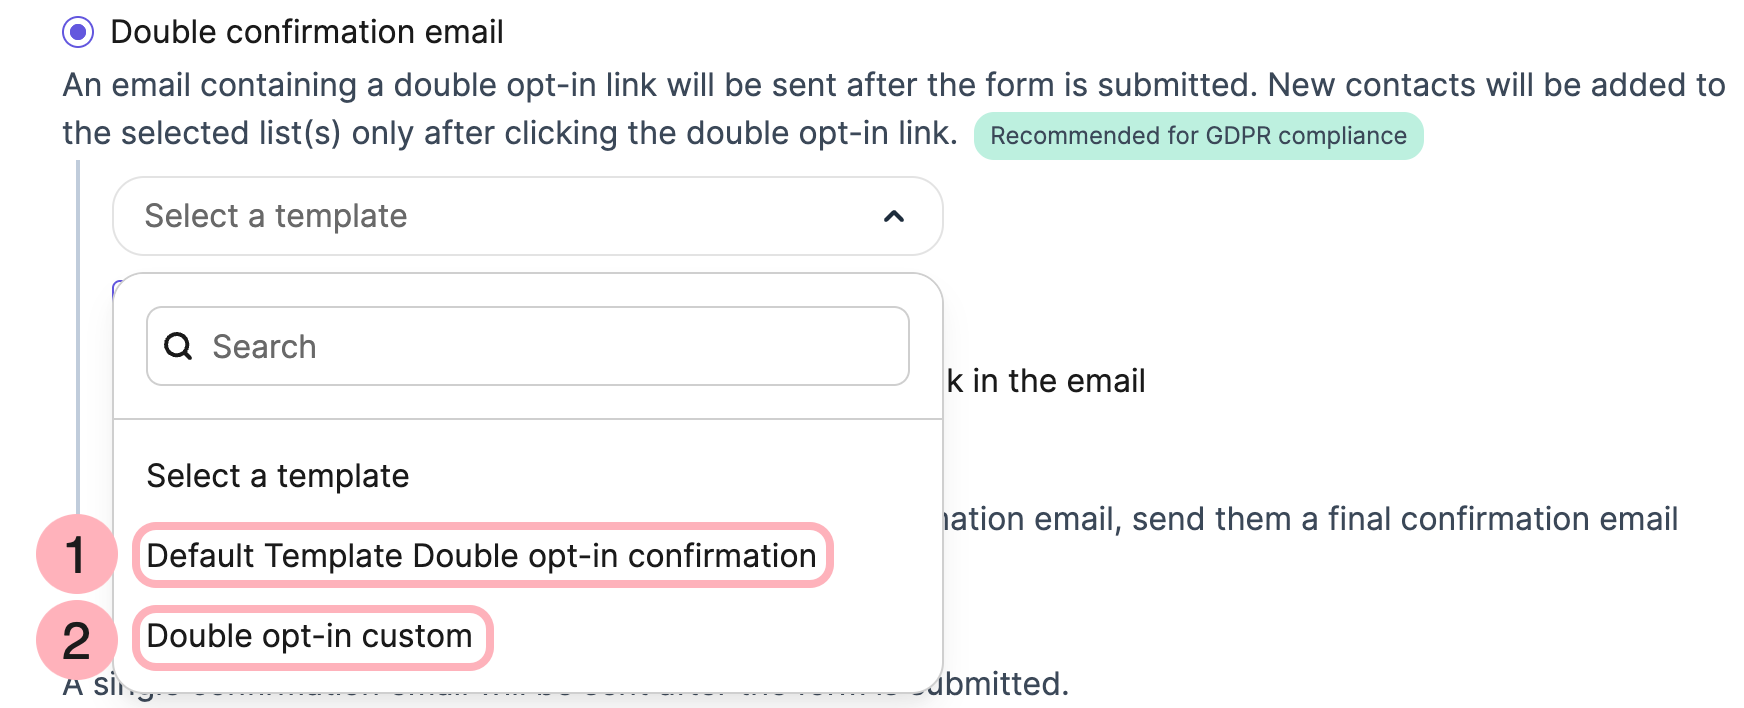Click the pink number 1 marker
The image size is (1744, 708).
pos(76,555)
